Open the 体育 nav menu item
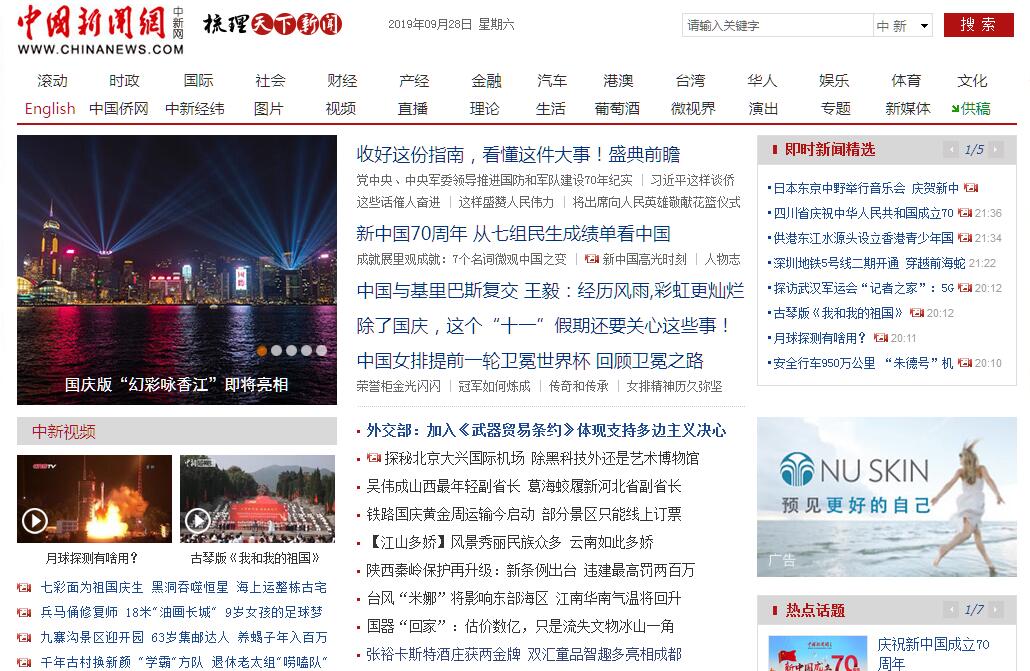 tap(906, 81)
